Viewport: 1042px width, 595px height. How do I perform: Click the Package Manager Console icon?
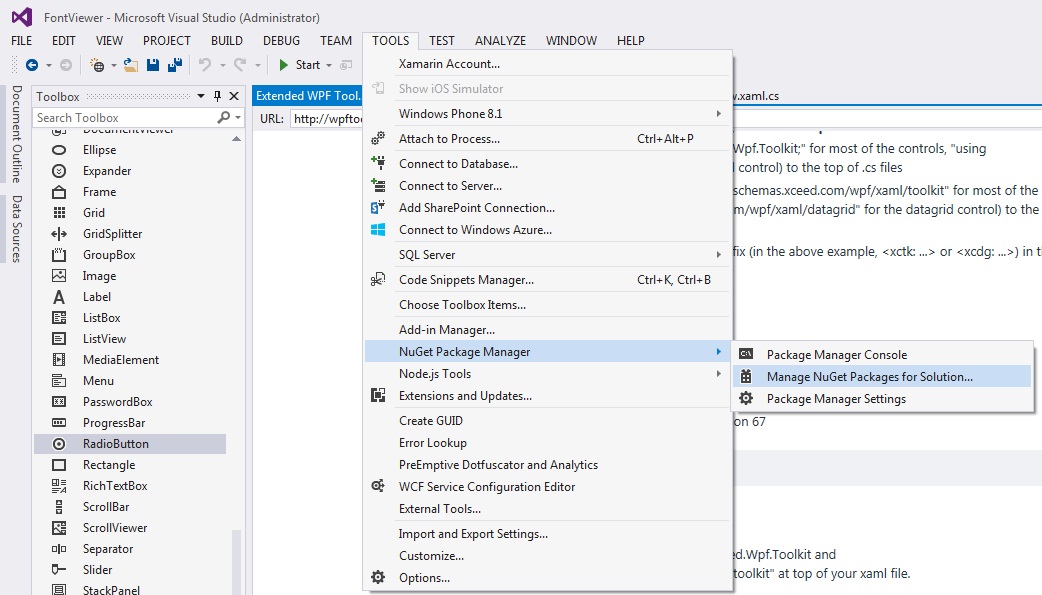pos(746,354)
